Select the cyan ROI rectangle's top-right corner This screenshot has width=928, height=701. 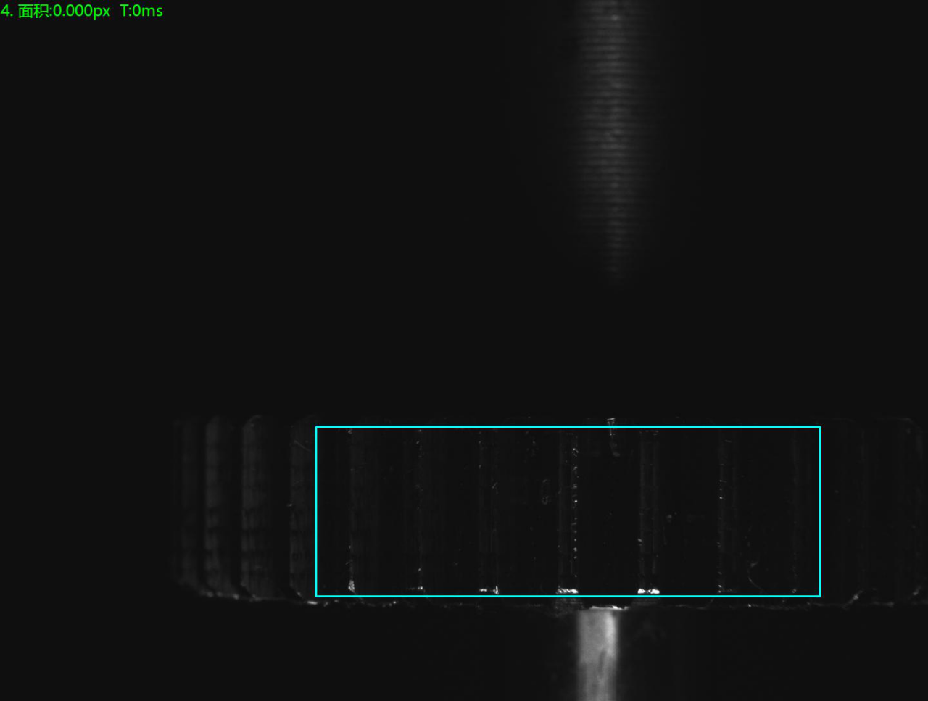[x=820, y=427]
